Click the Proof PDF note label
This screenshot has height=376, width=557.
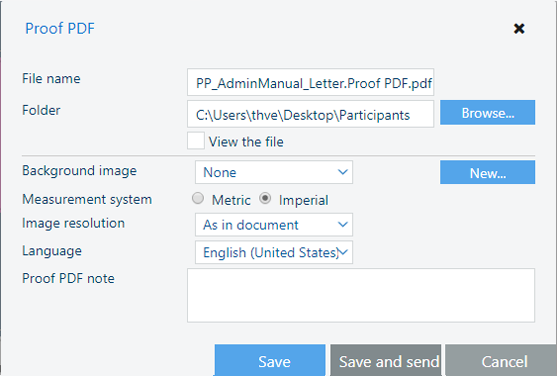point(68,278)
